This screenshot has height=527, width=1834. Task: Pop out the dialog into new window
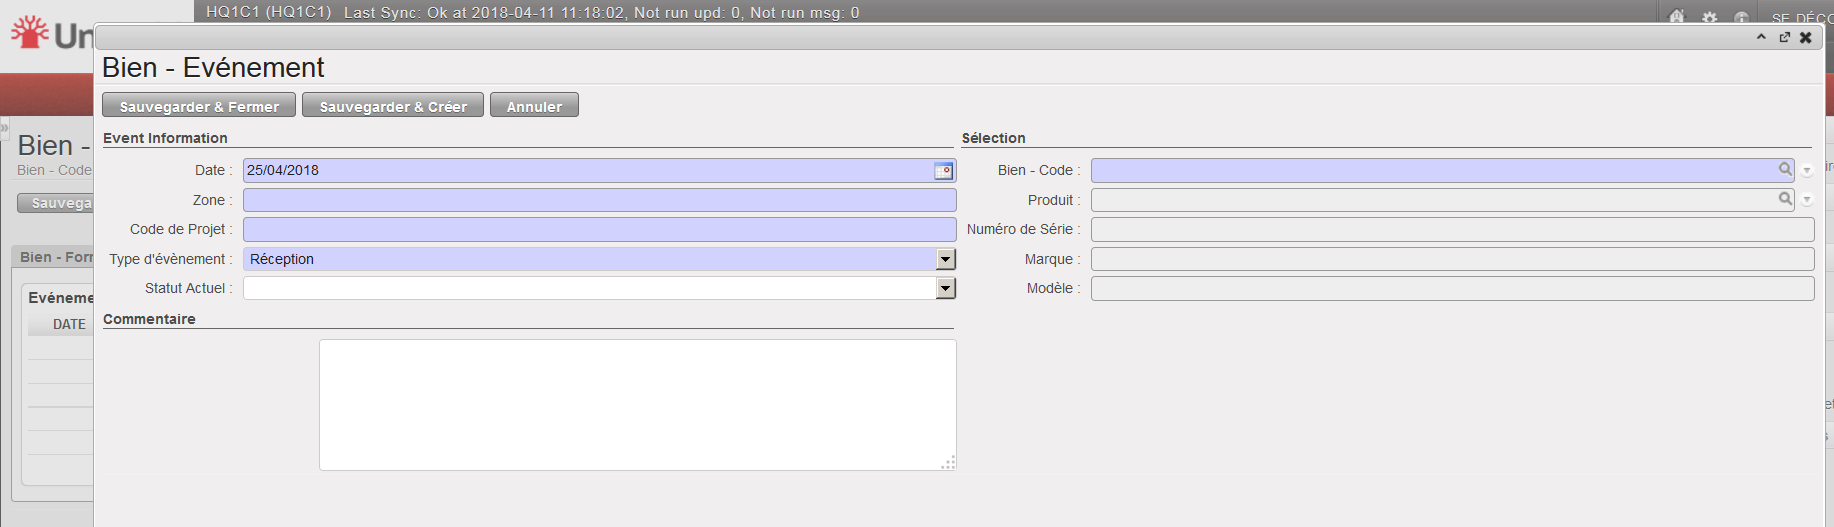[1784, 37]
